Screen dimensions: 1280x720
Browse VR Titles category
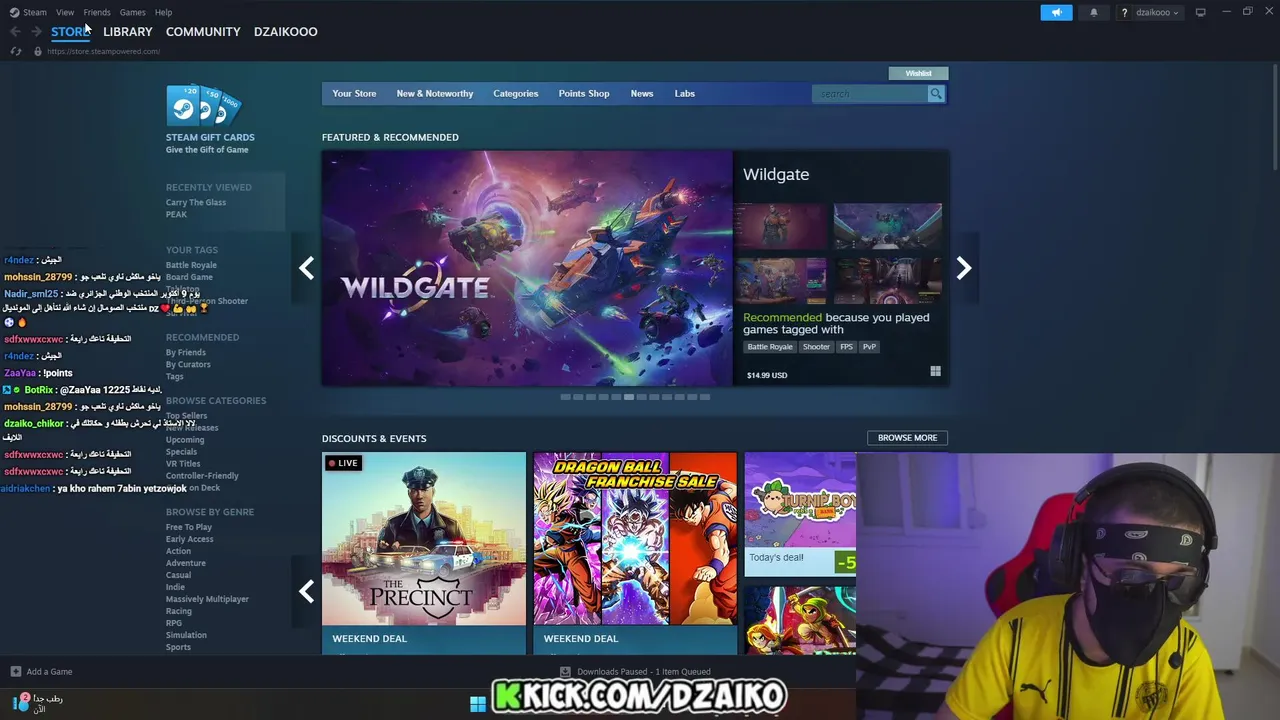pyautogui.click(x=183, y=464)
